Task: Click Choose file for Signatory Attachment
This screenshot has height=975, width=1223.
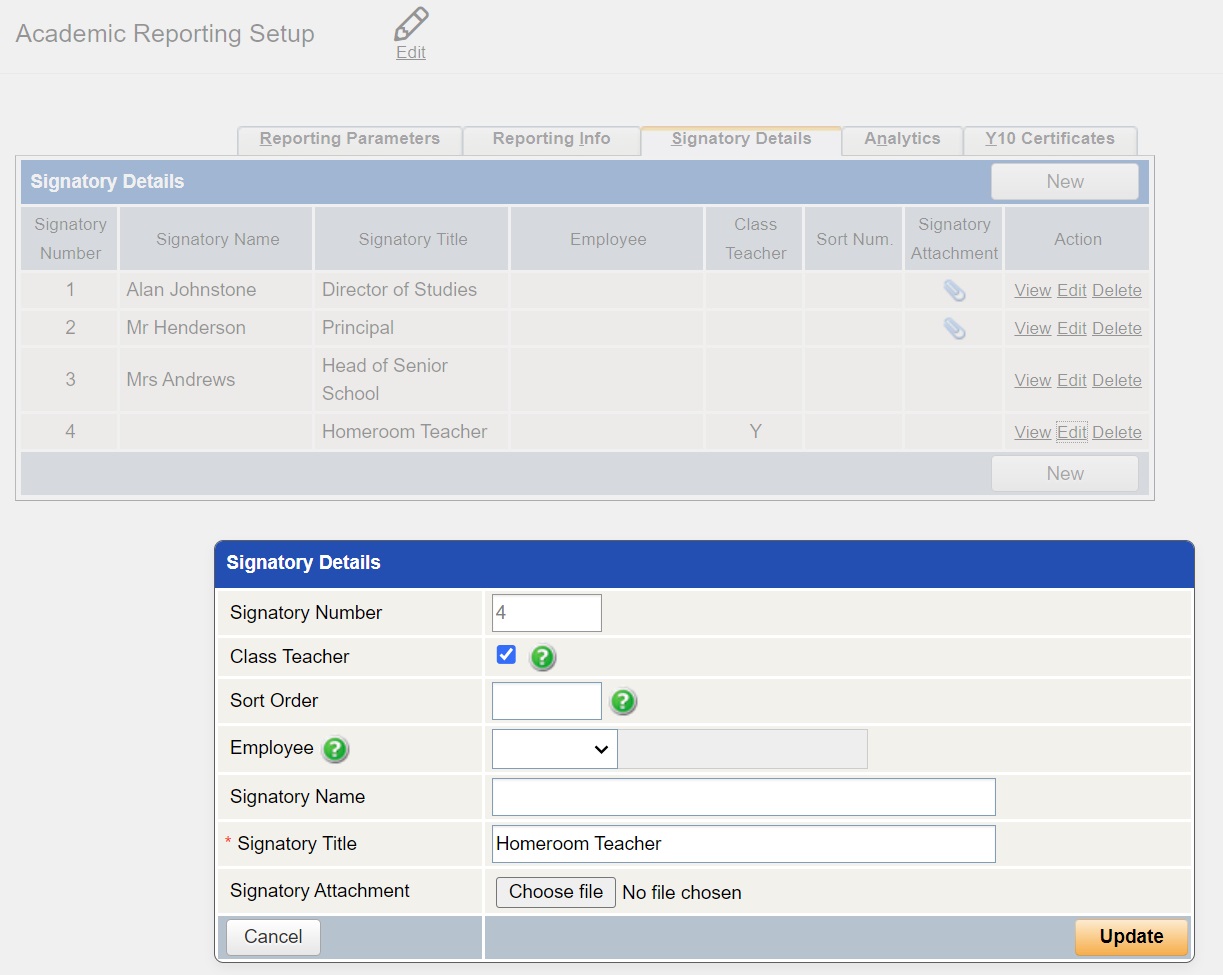Action: tap(555, 892)
